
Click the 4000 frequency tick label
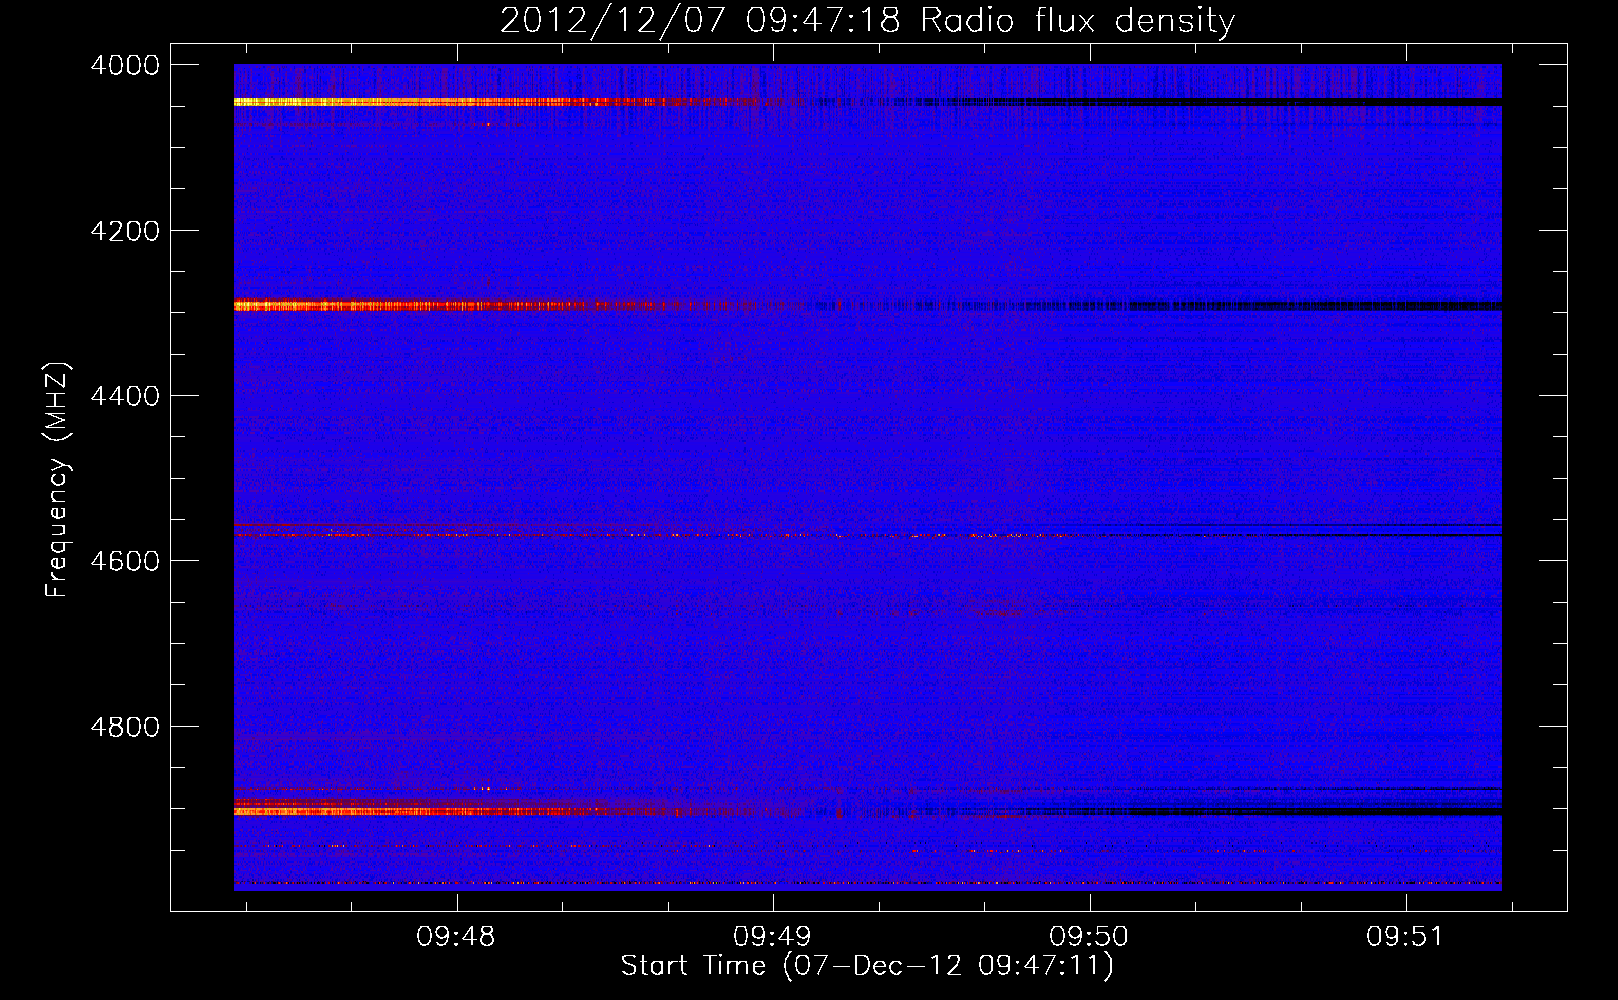[125, 65]
